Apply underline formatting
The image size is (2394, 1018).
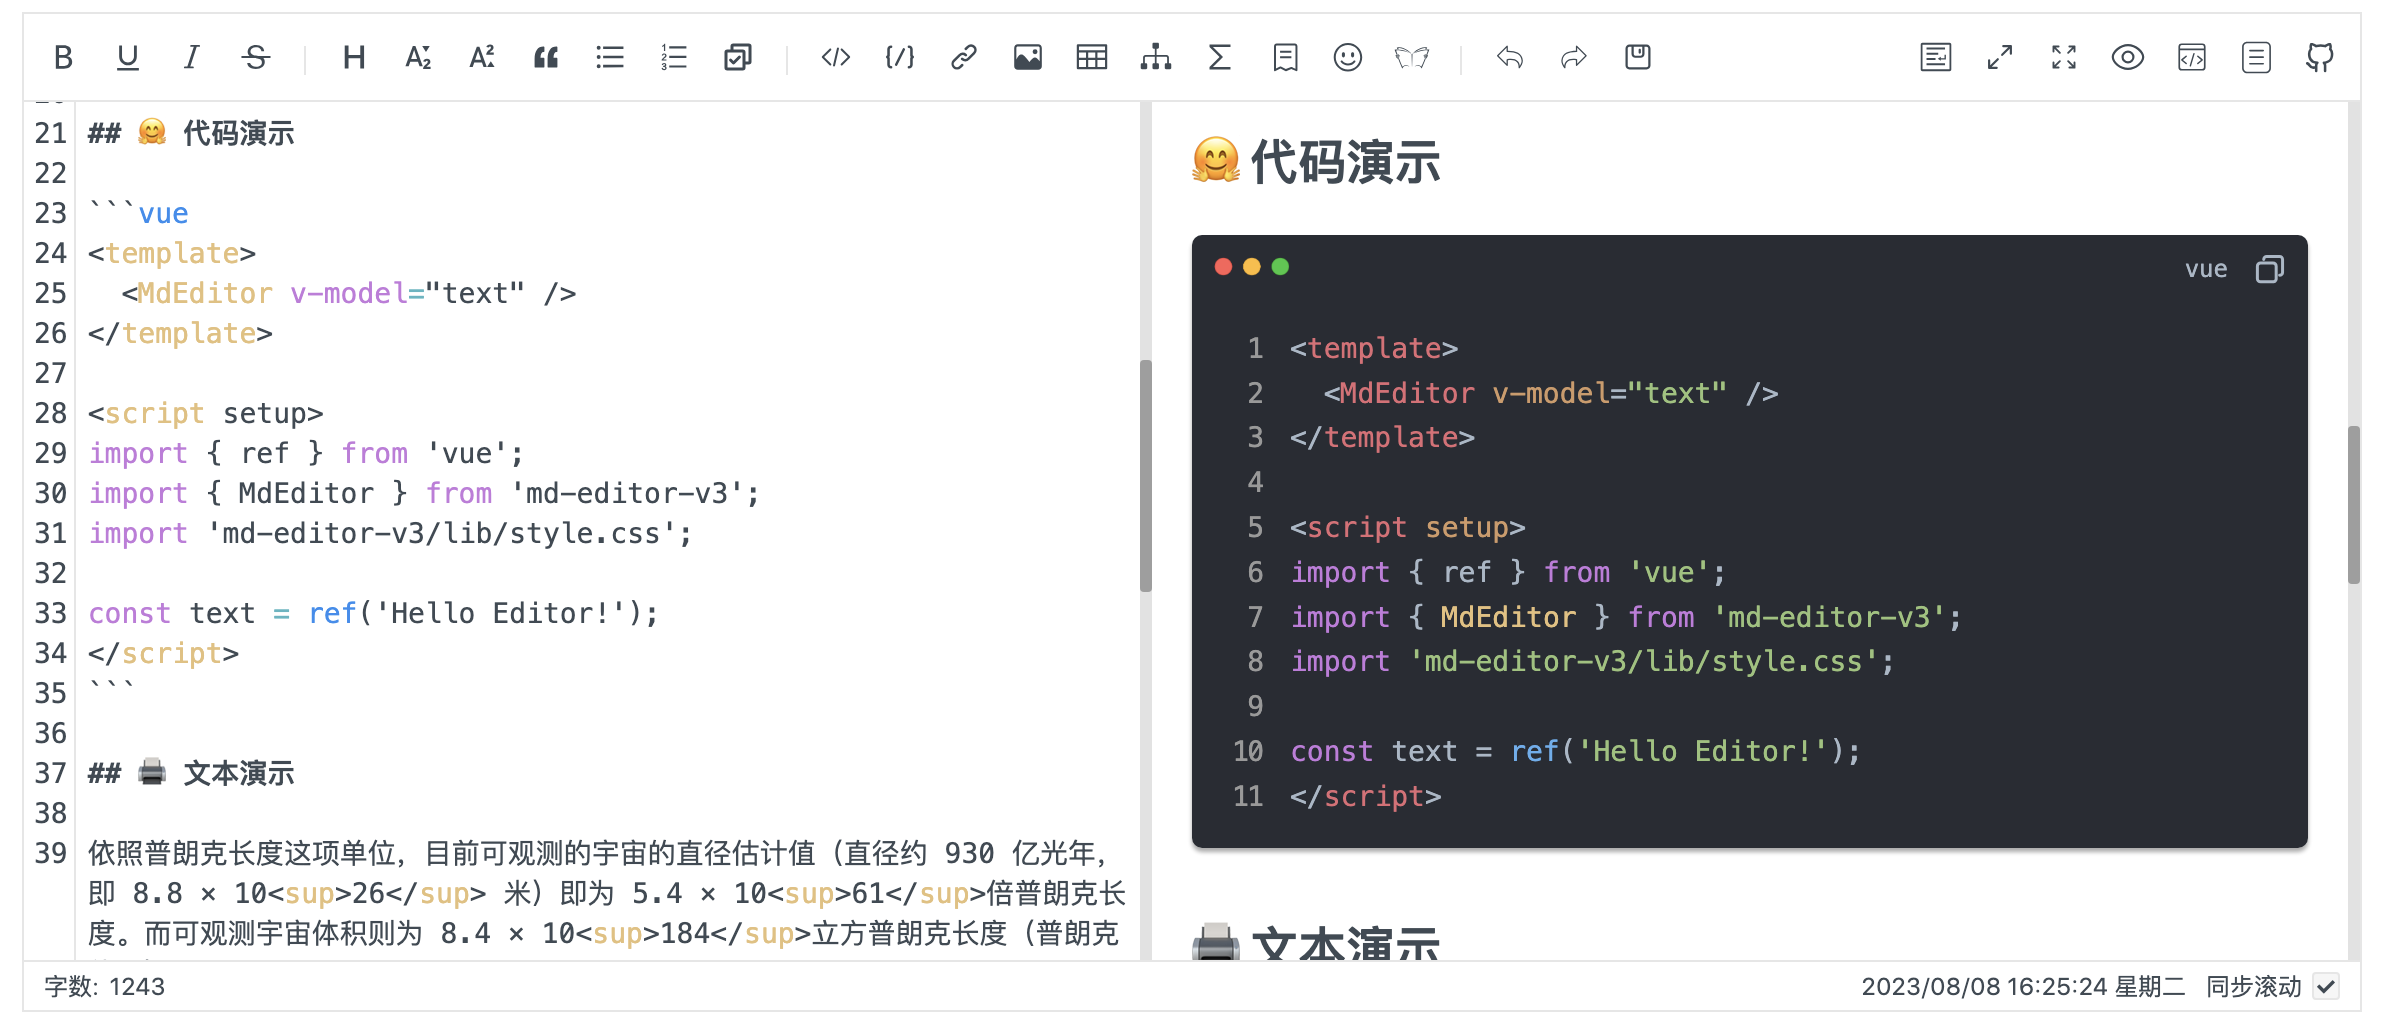[x=127, y=57]
